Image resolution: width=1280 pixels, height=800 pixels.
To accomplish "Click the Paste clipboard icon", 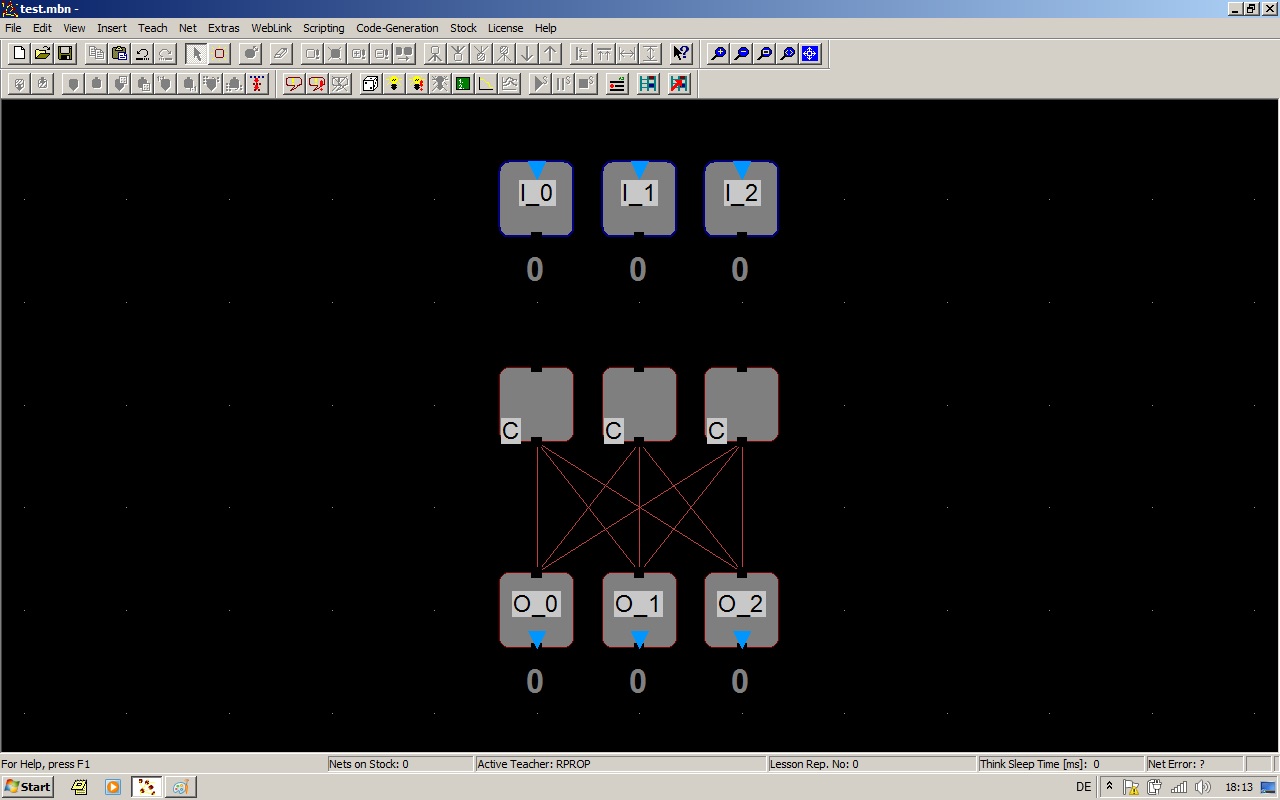I will [x=120, y=54].
